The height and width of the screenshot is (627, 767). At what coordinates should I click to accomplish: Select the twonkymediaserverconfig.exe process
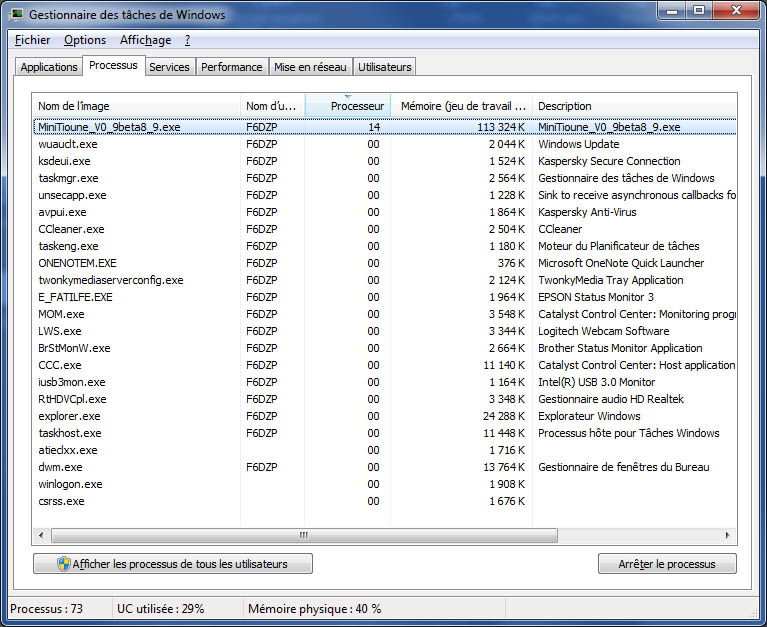point(384,280)
